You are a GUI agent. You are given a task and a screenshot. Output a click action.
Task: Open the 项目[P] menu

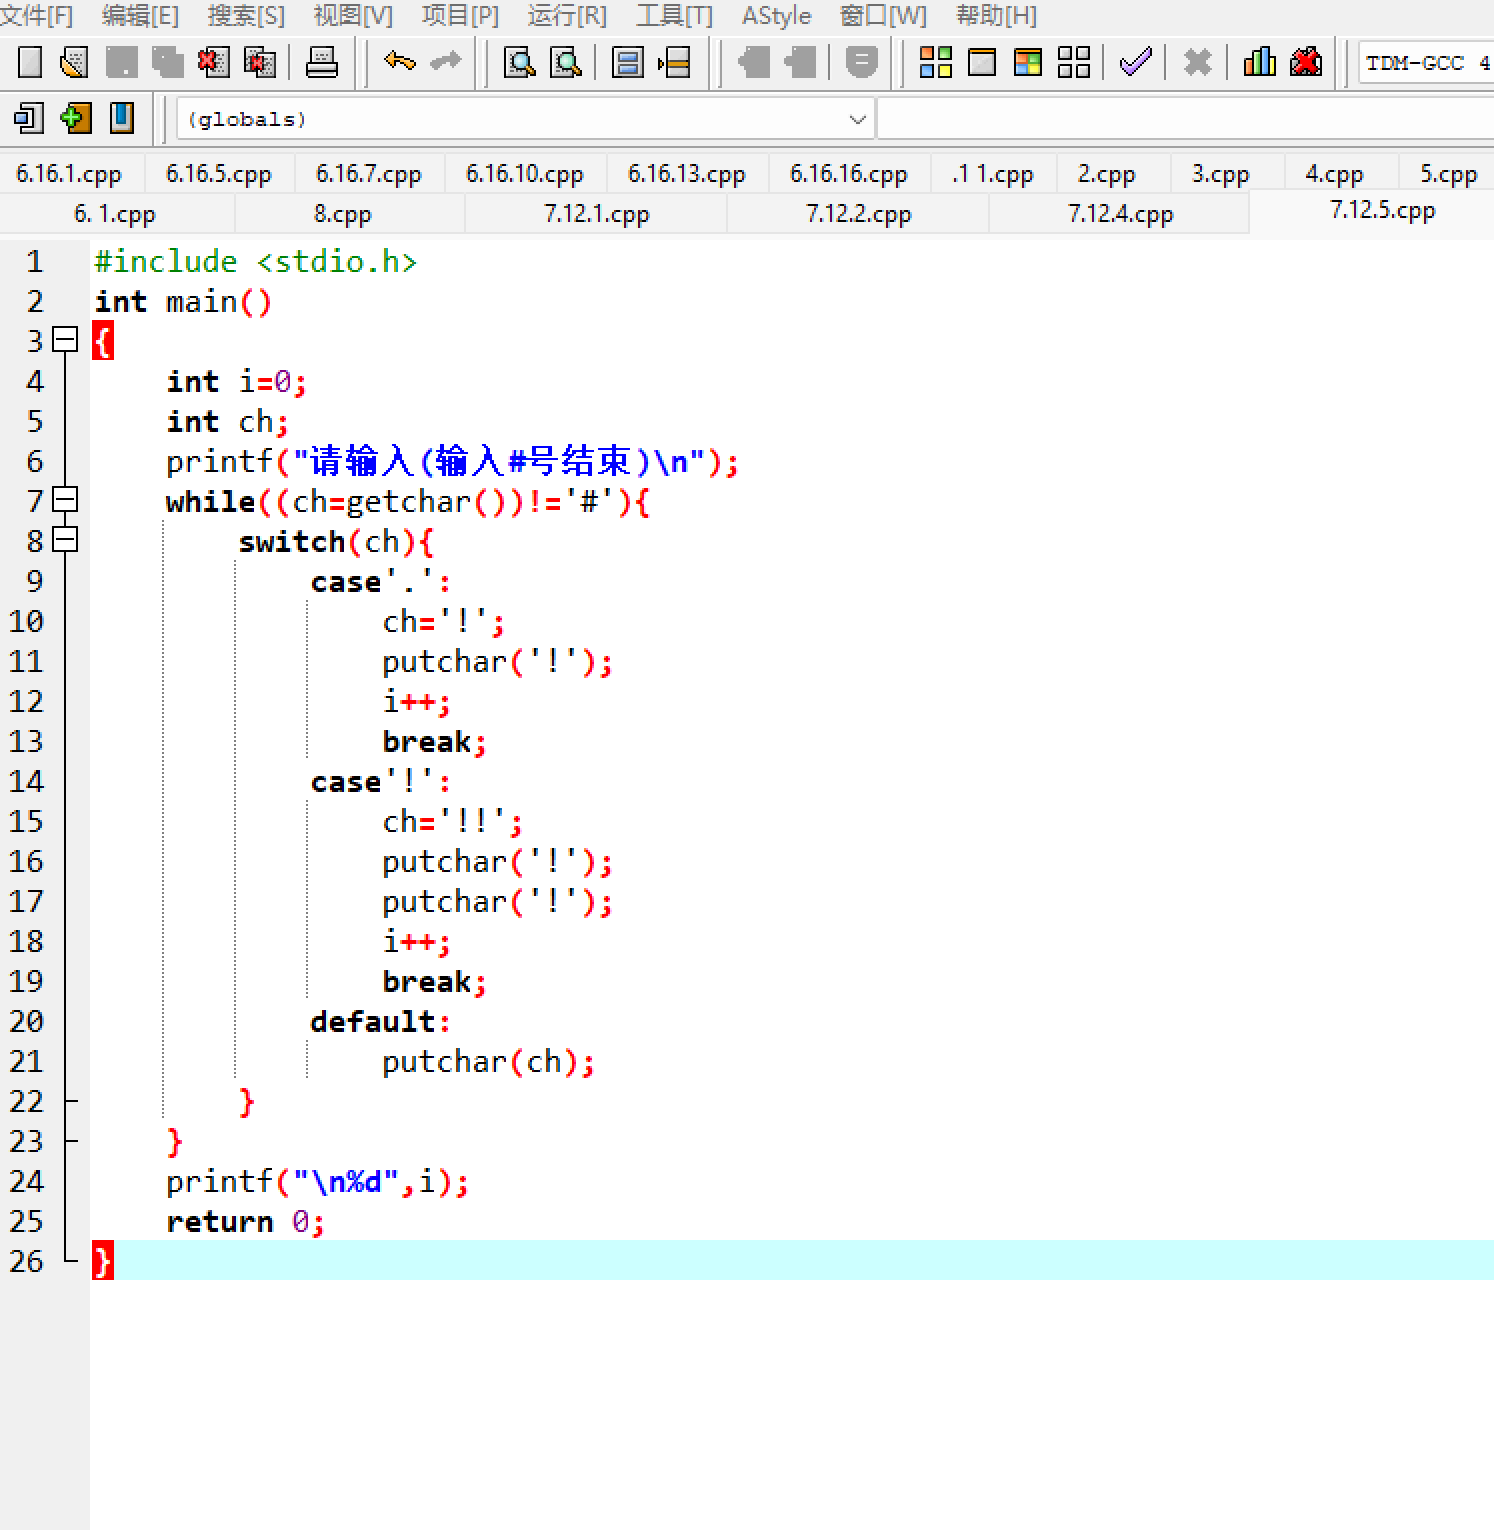460,16
